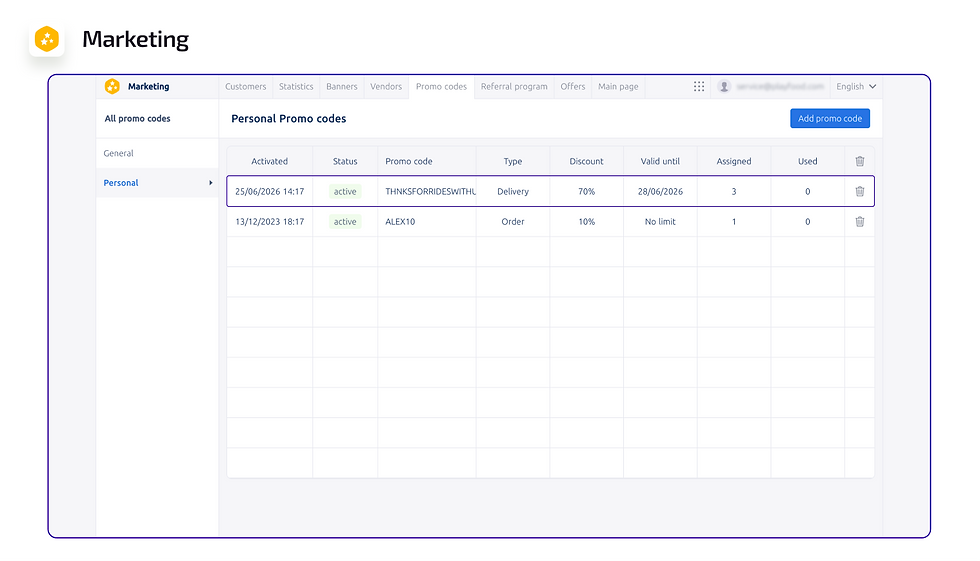
Task: Click the Assigned column header
Action: coord(734,161)
